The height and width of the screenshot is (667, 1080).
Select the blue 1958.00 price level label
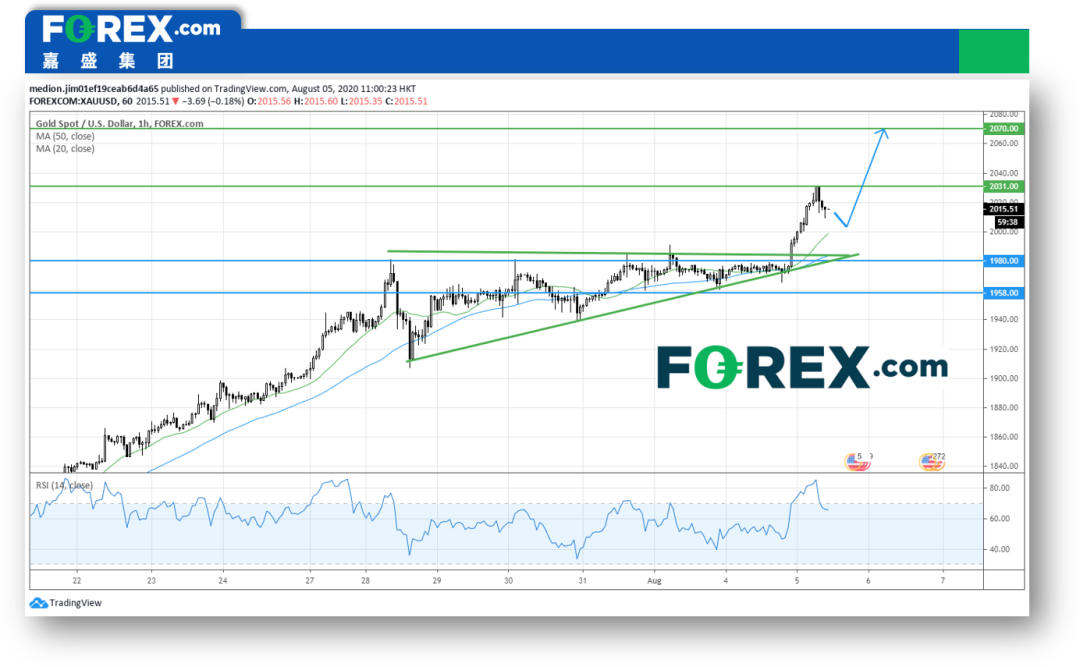(1004, 293)
